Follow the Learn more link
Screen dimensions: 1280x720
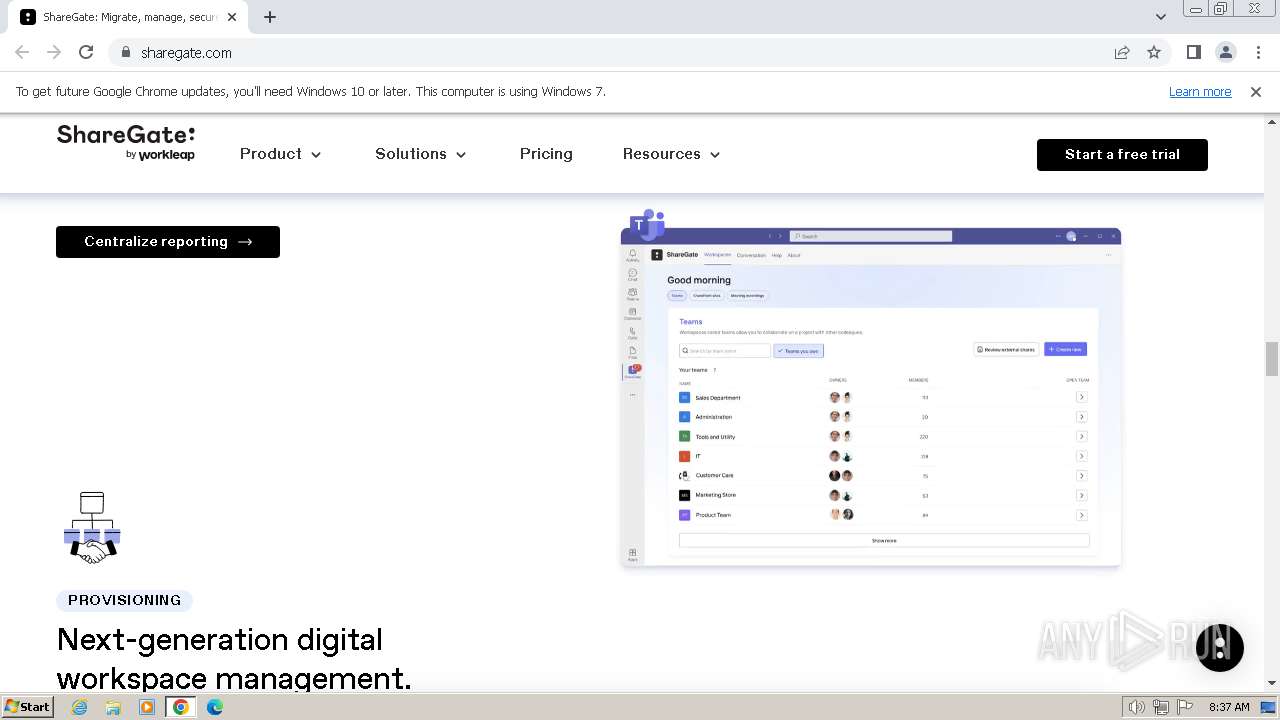[1200, 92]
